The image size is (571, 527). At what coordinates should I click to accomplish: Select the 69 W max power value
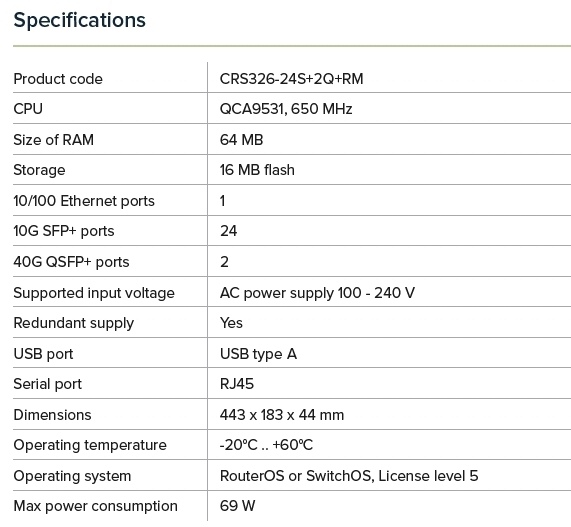click(237, 506)
